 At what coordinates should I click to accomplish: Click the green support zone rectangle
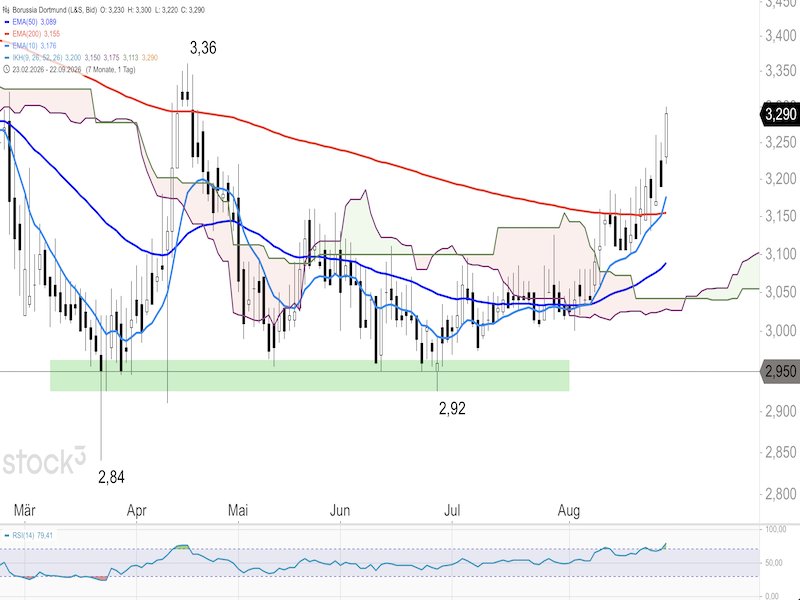tap(310, 376)
